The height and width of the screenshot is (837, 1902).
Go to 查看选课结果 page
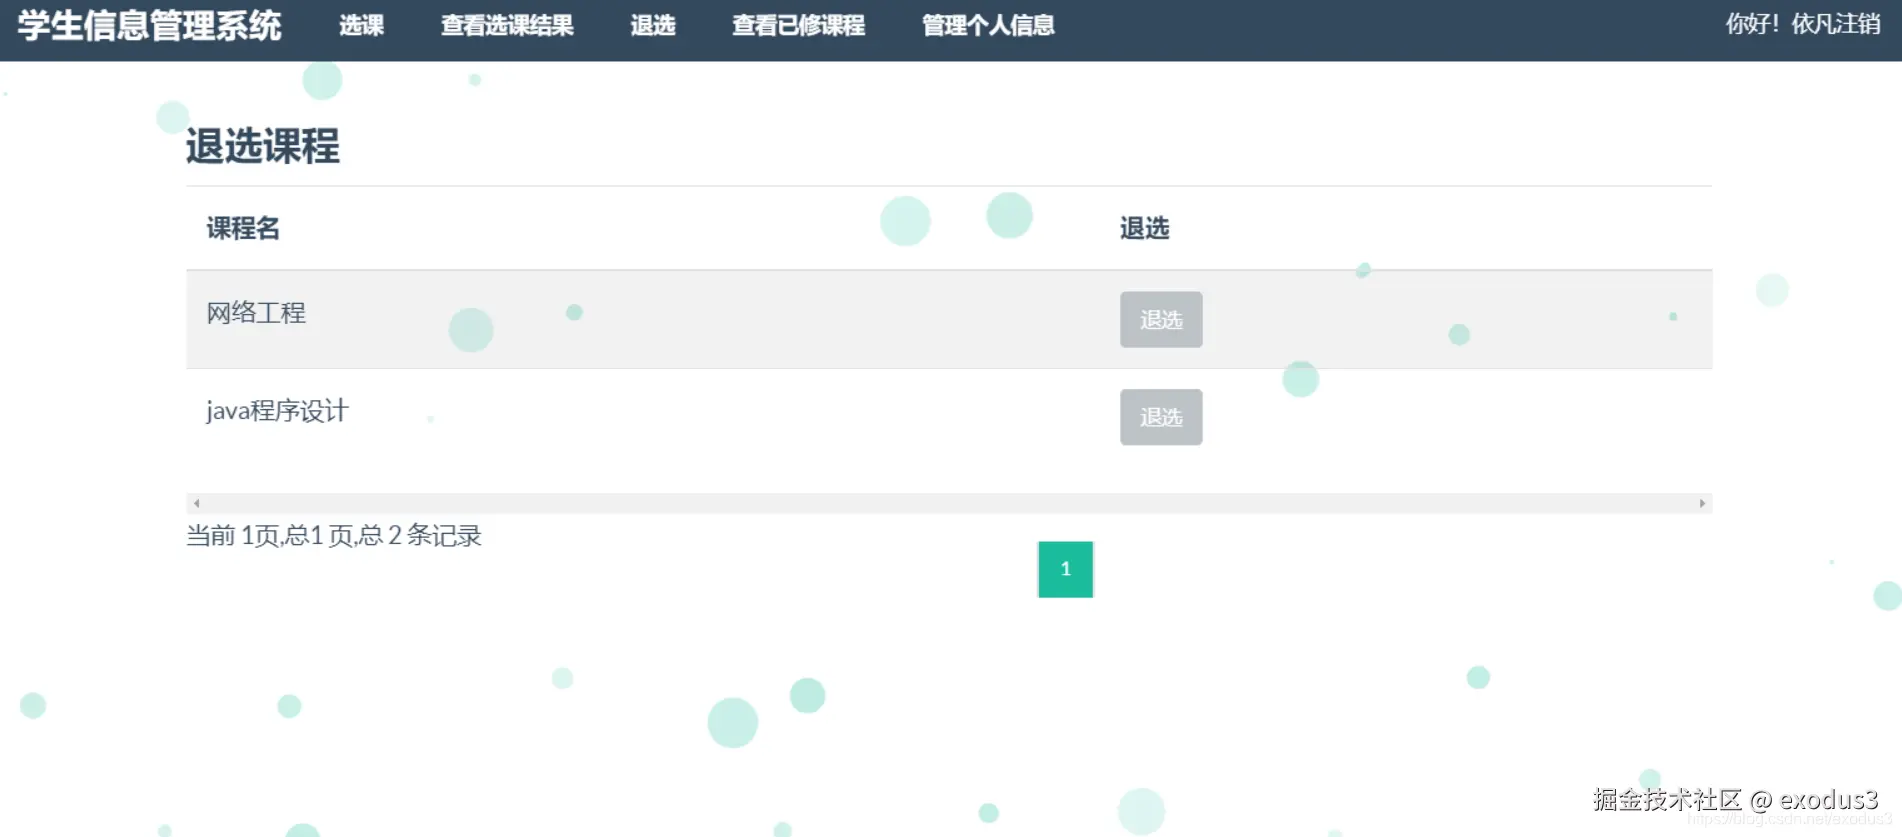507,25
